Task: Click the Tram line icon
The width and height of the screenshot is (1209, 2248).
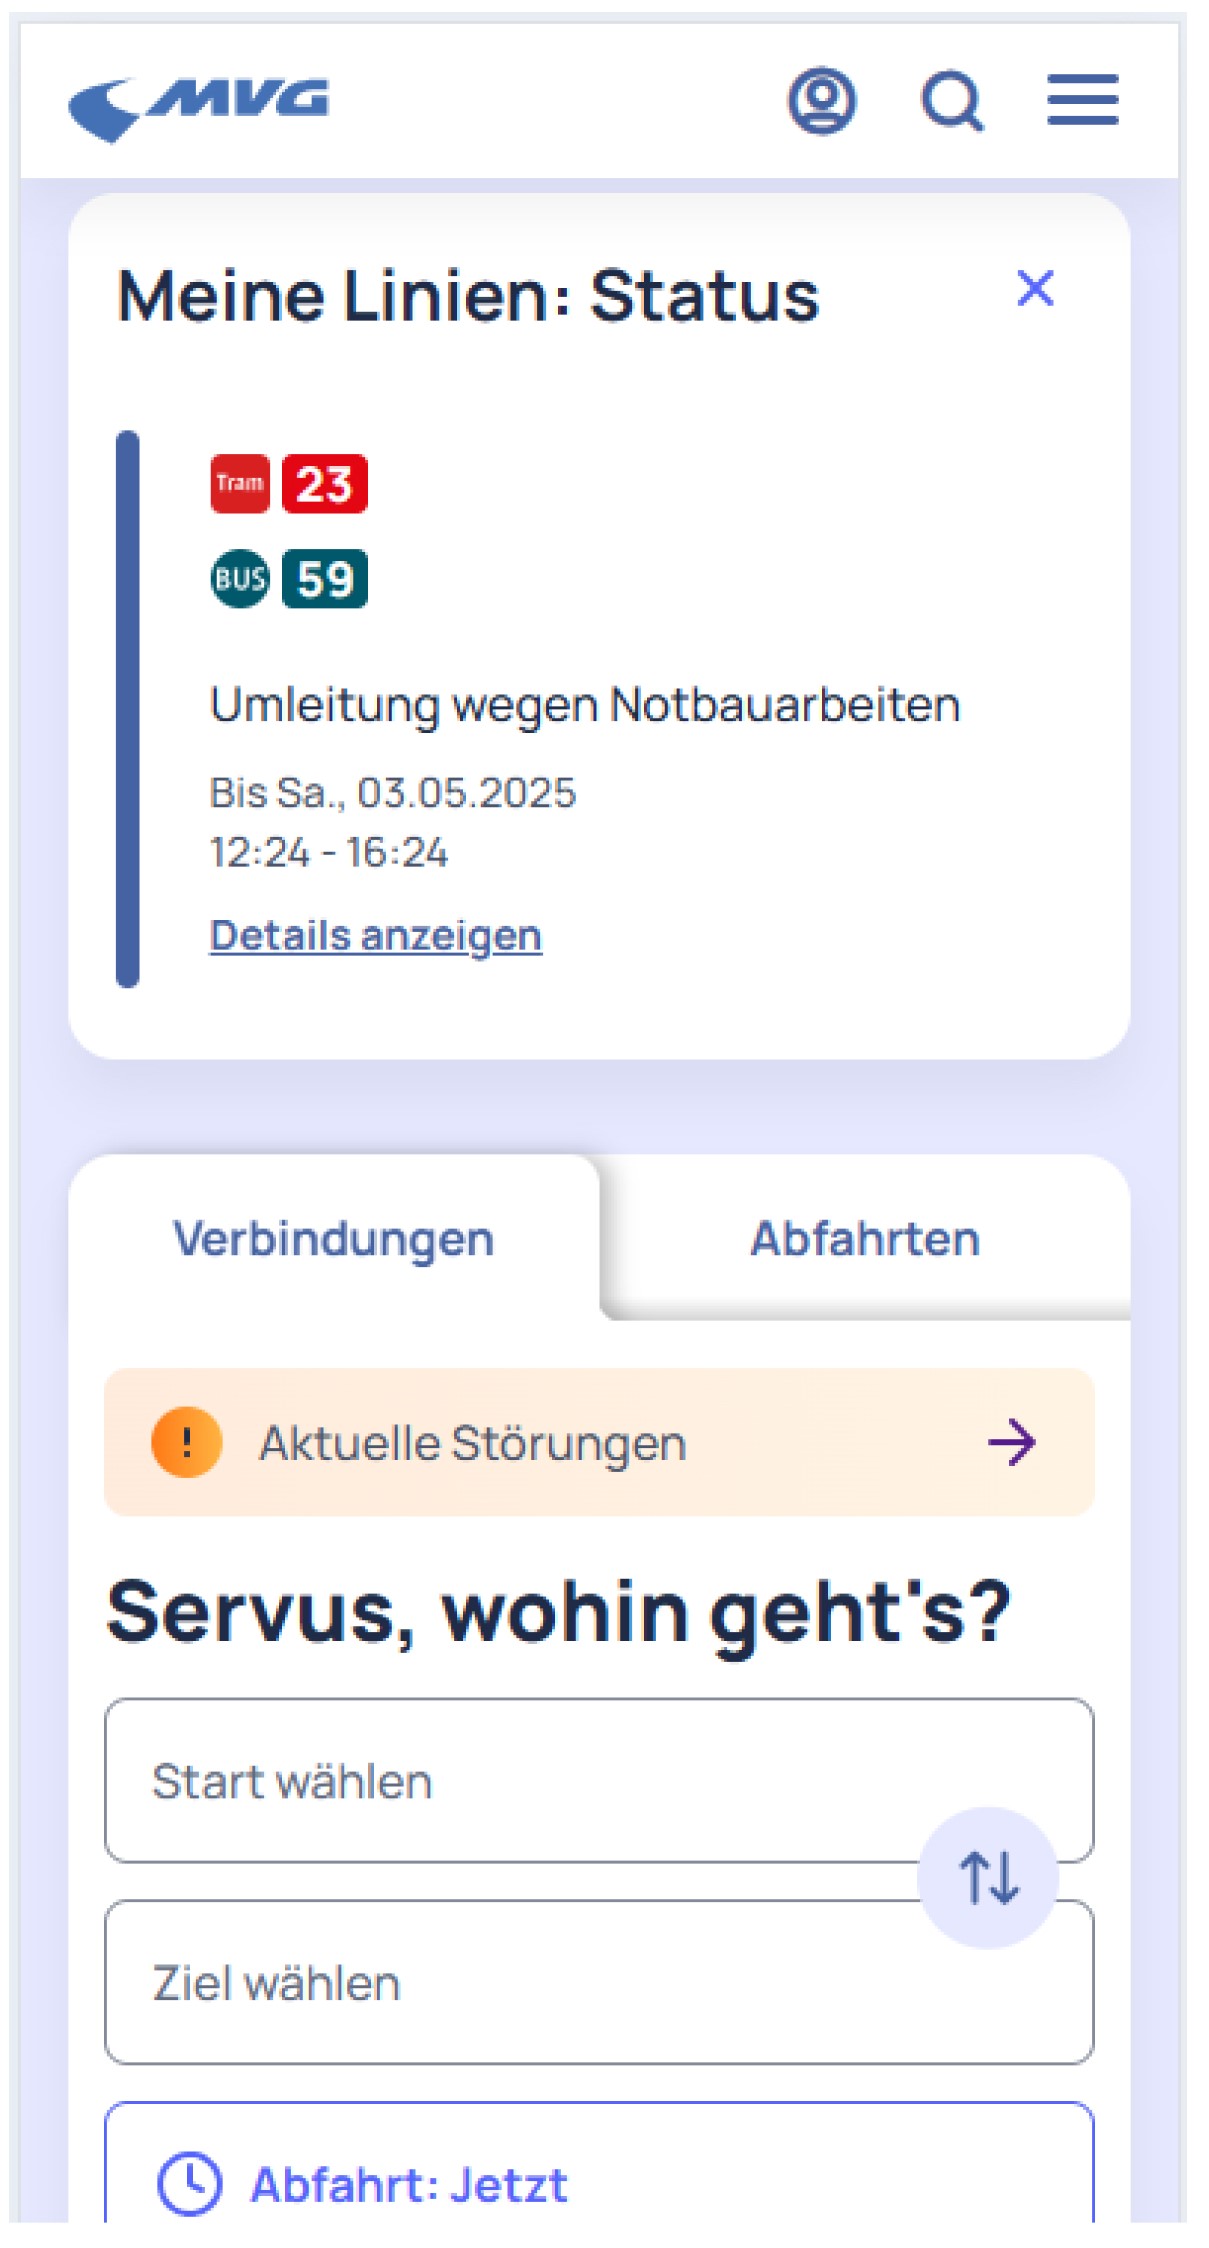Action: (x=240, y=484)
